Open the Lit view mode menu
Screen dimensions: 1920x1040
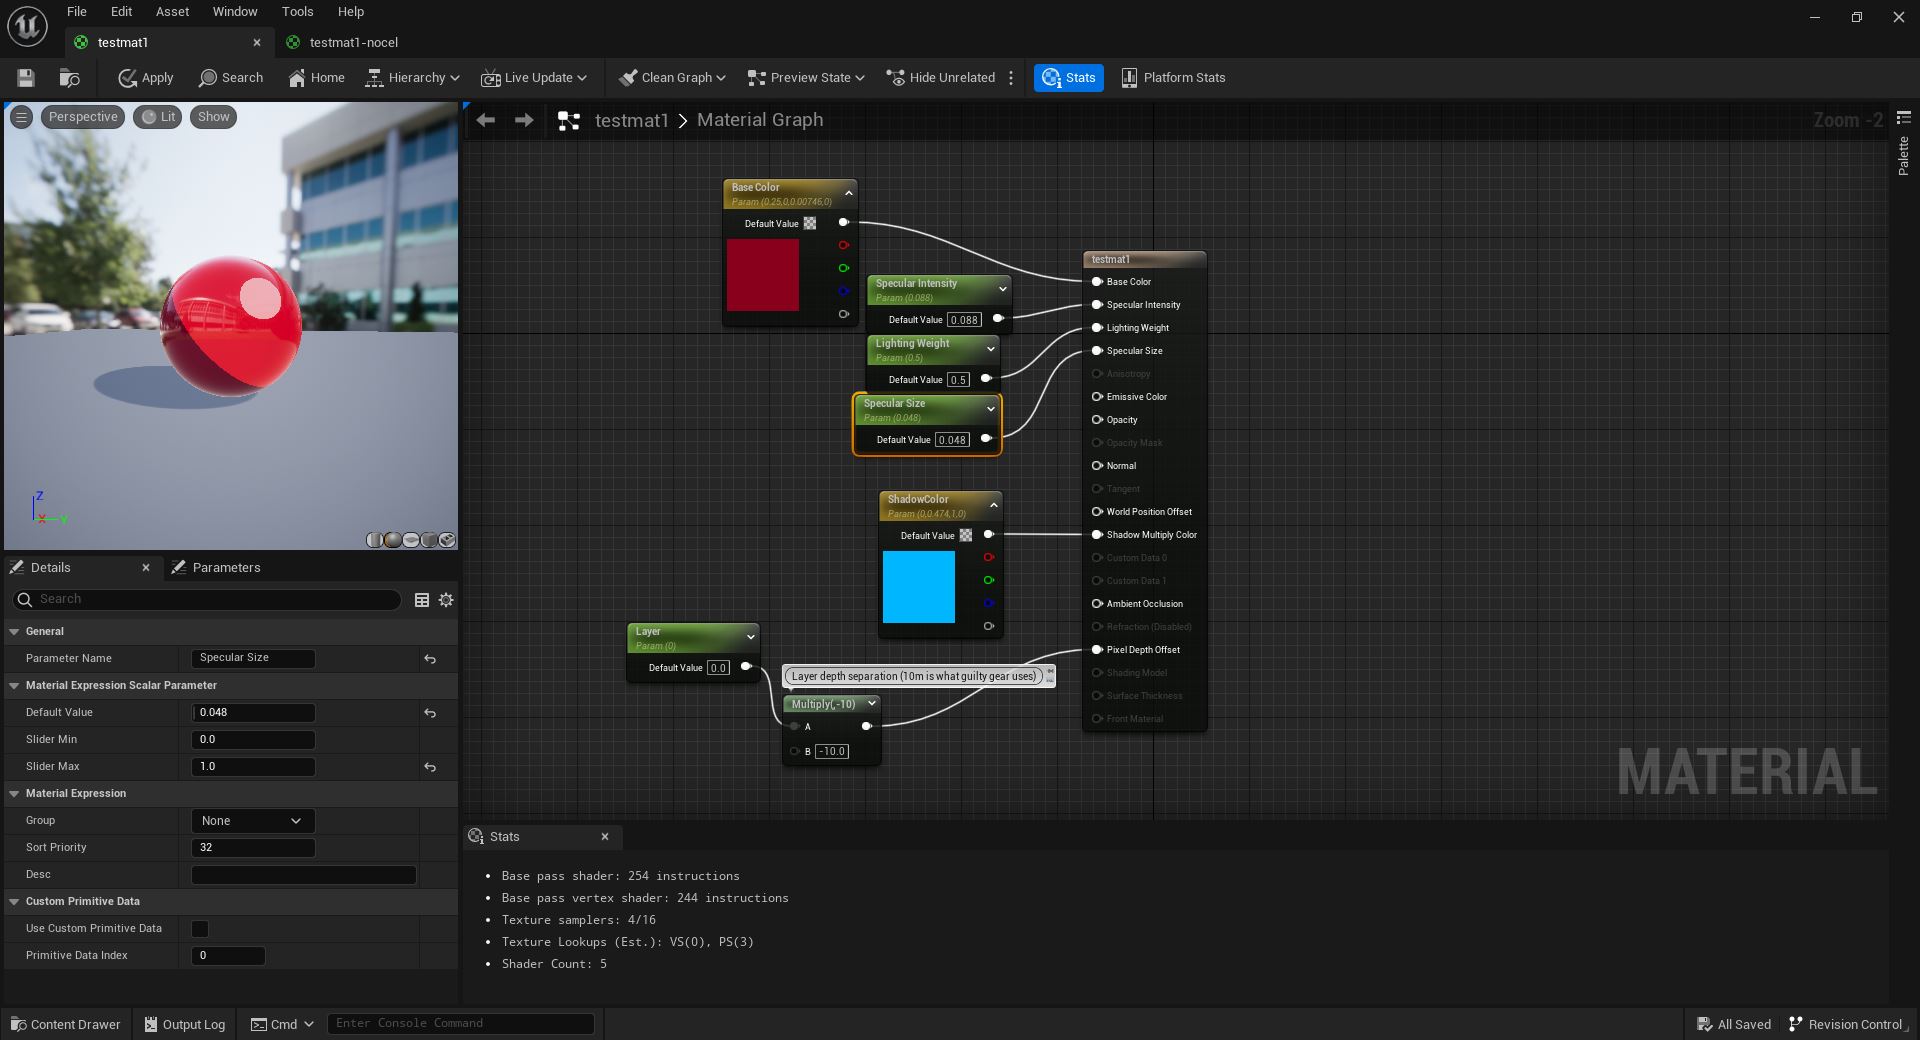click(158, 117)
